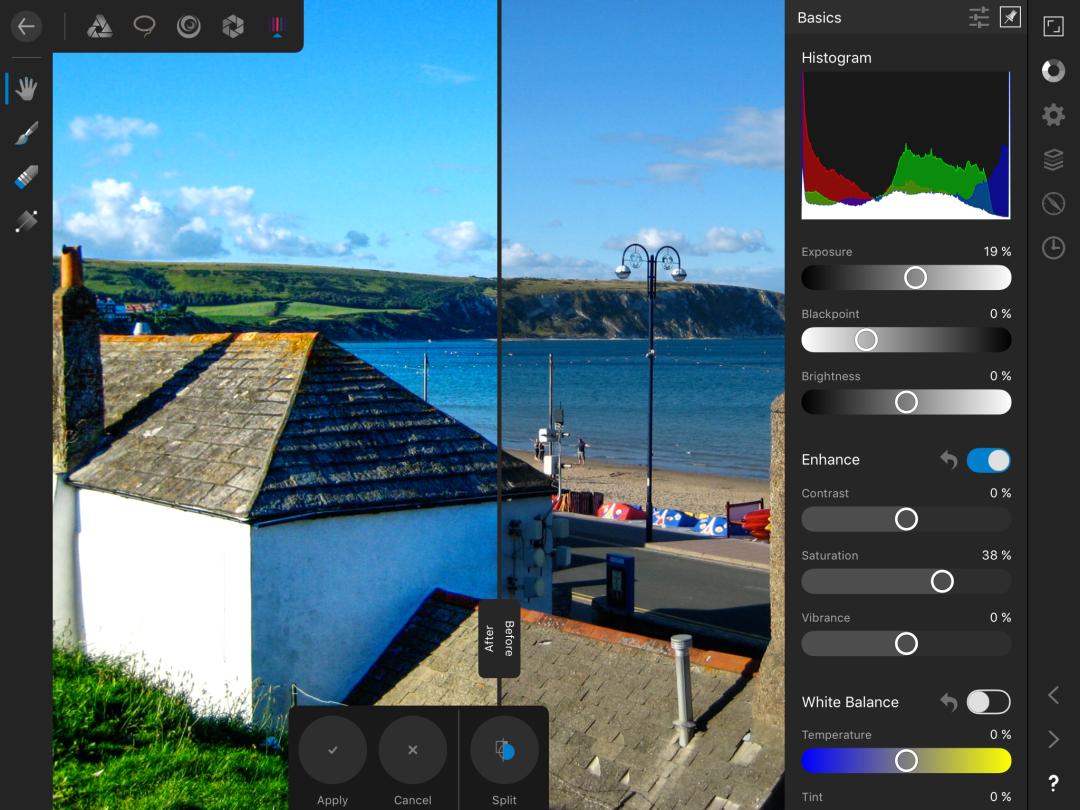
Task: Select the hand View tool
Action: pyautogui.click(x=26, y=89)
